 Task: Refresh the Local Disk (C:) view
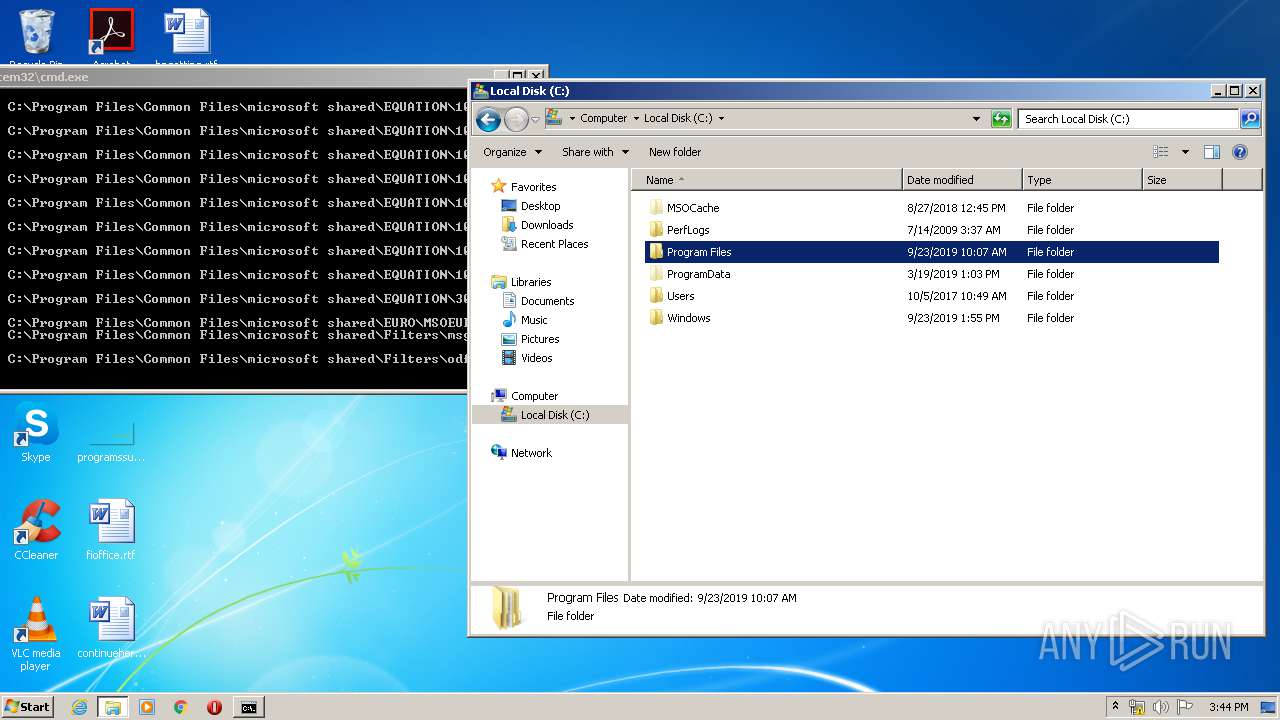tap(1001, 119)
